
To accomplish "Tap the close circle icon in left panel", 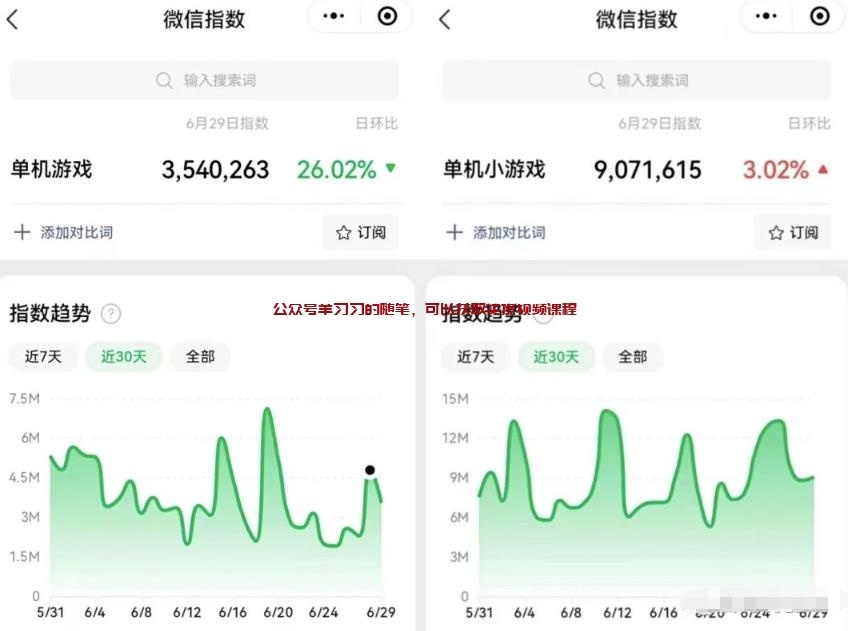I will (x=387, y=16).
